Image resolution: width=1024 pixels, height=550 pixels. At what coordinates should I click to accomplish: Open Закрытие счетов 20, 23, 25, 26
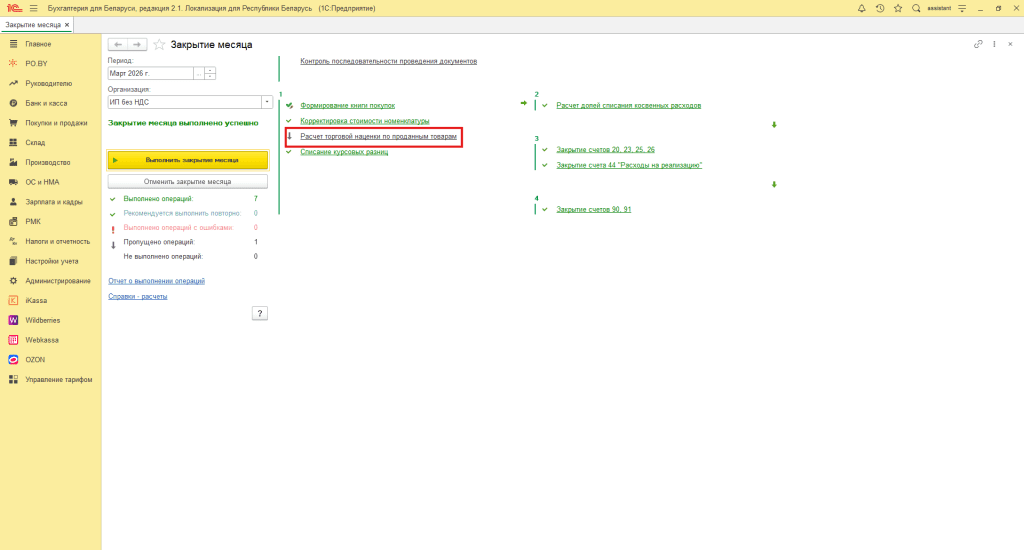605,150
